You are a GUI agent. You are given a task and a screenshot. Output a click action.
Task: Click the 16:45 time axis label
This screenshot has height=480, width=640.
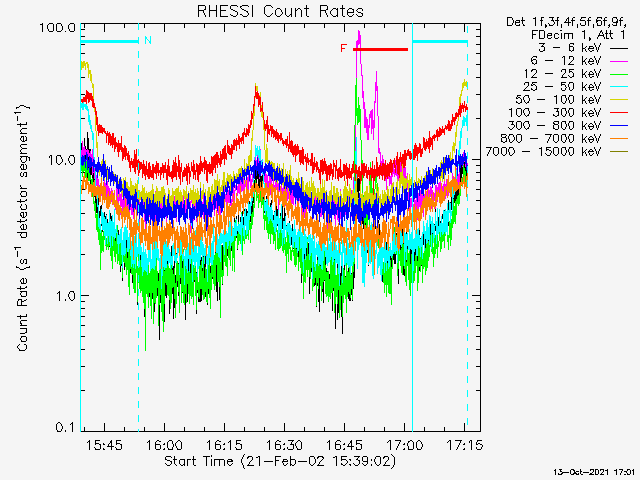[x=344, y=445]
